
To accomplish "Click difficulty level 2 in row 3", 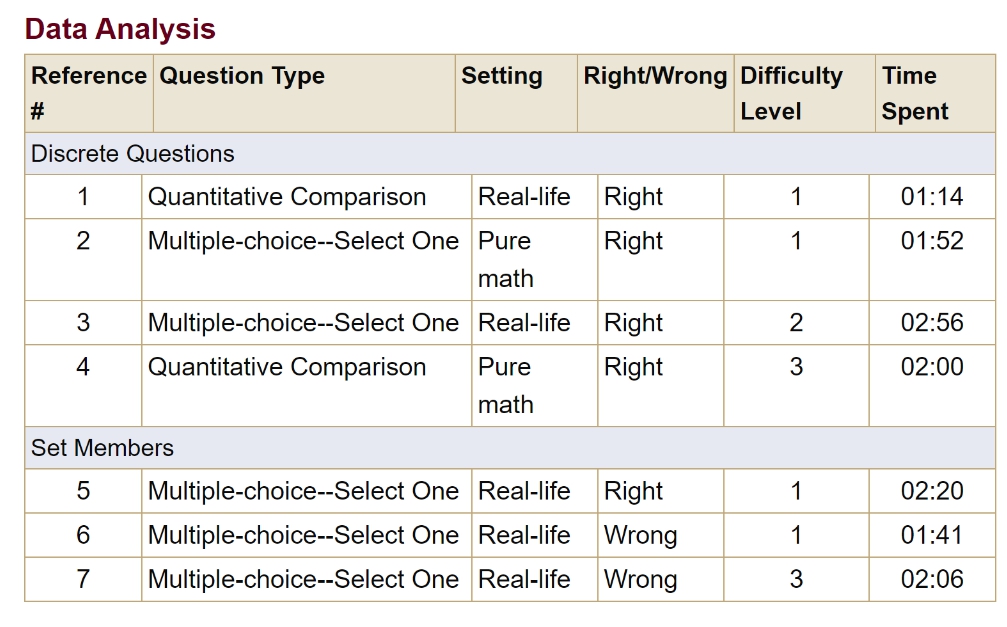I will 796,323.
